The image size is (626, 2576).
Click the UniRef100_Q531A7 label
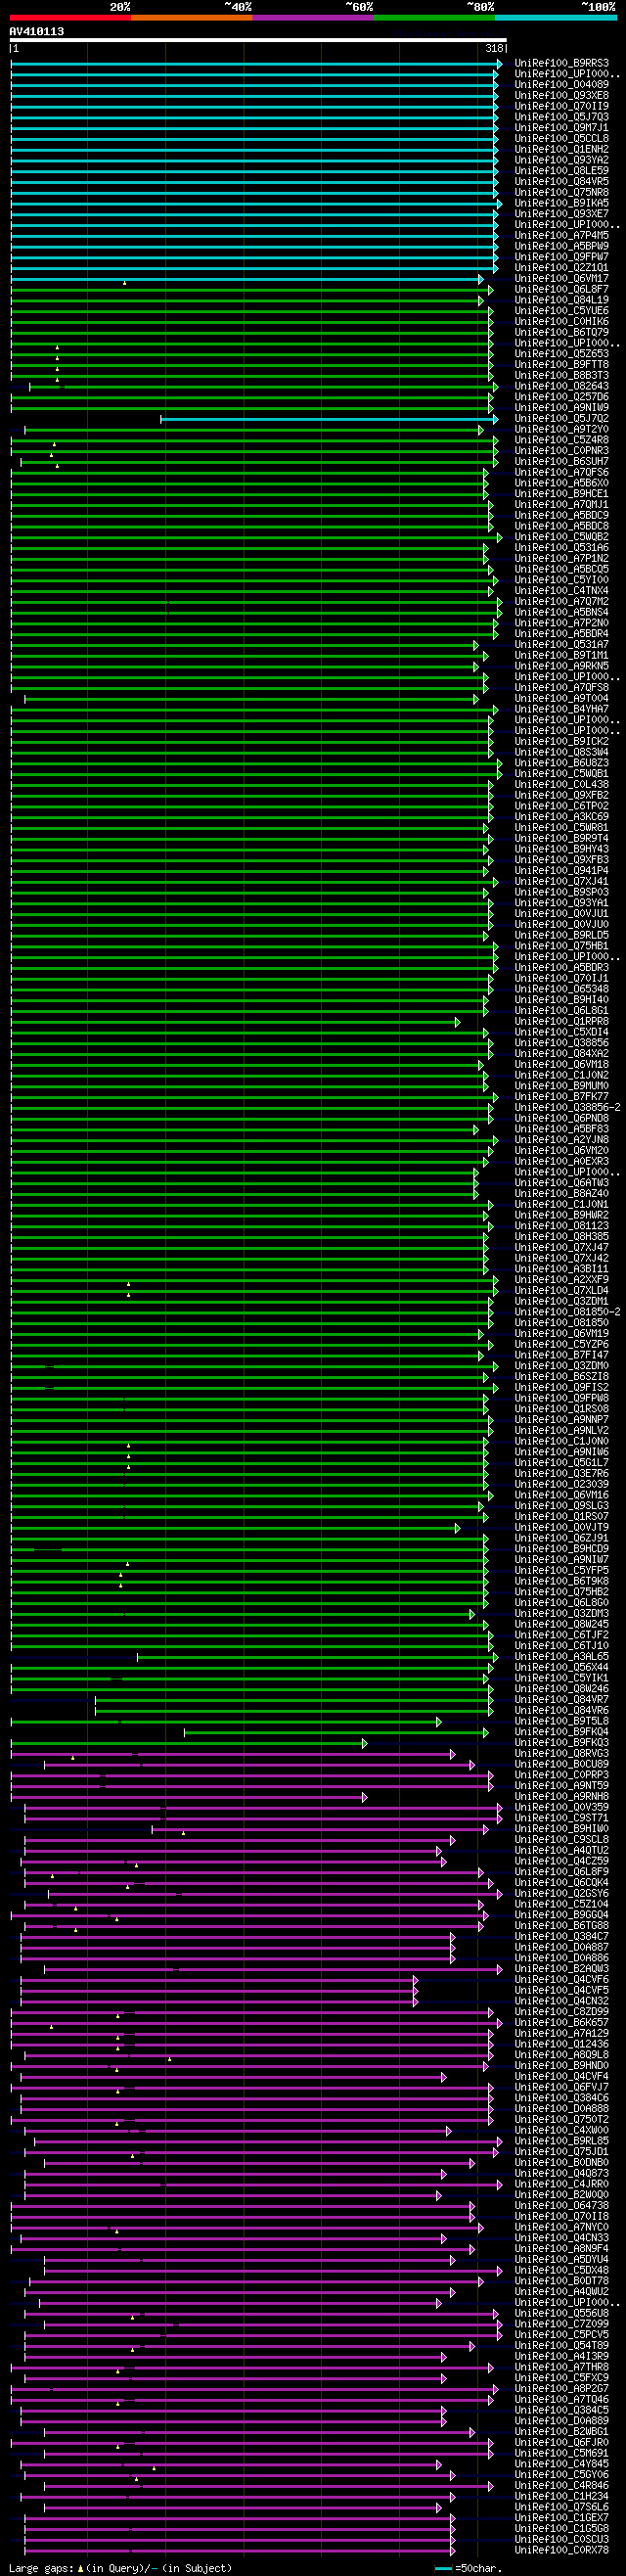pos(561,645)
